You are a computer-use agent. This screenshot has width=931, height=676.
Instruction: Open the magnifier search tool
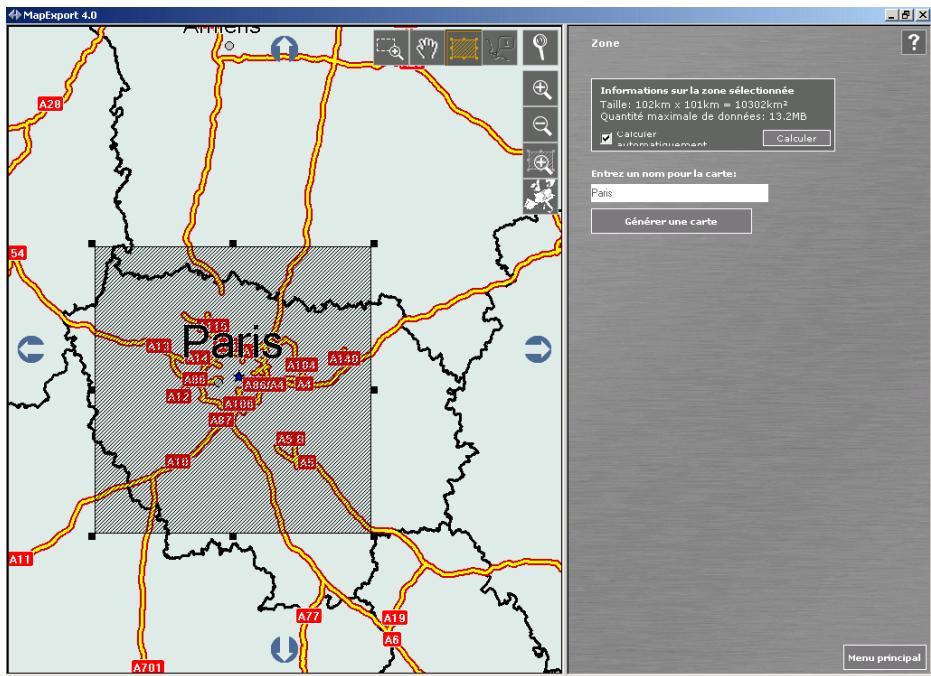pyautogui.click(x=540, y=47)
